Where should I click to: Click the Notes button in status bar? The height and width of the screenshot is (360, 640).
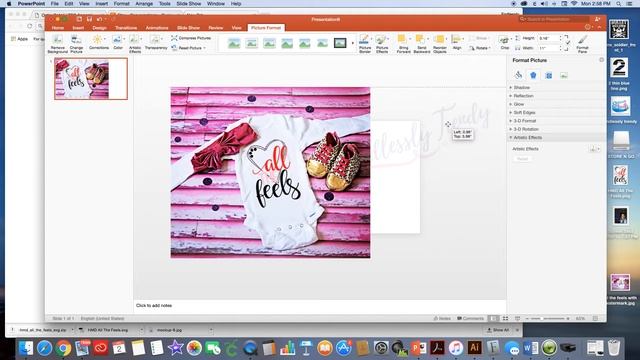tap(442, 318)
